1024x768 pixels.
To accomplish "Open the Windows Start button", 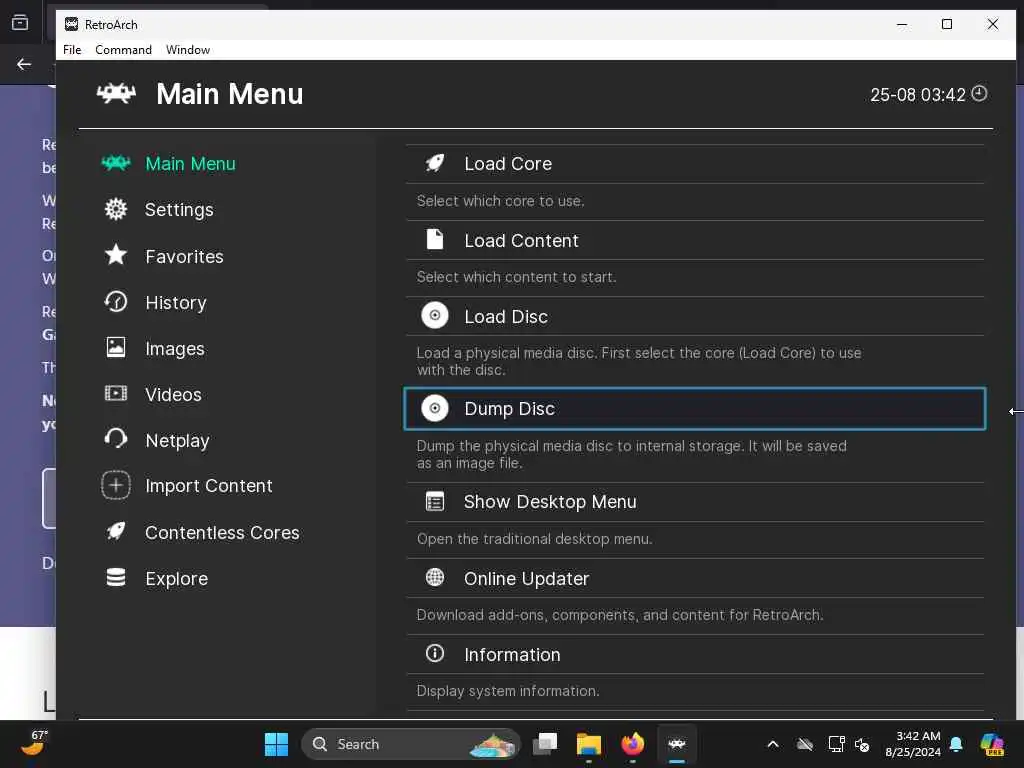I will [x=276, y=744].
